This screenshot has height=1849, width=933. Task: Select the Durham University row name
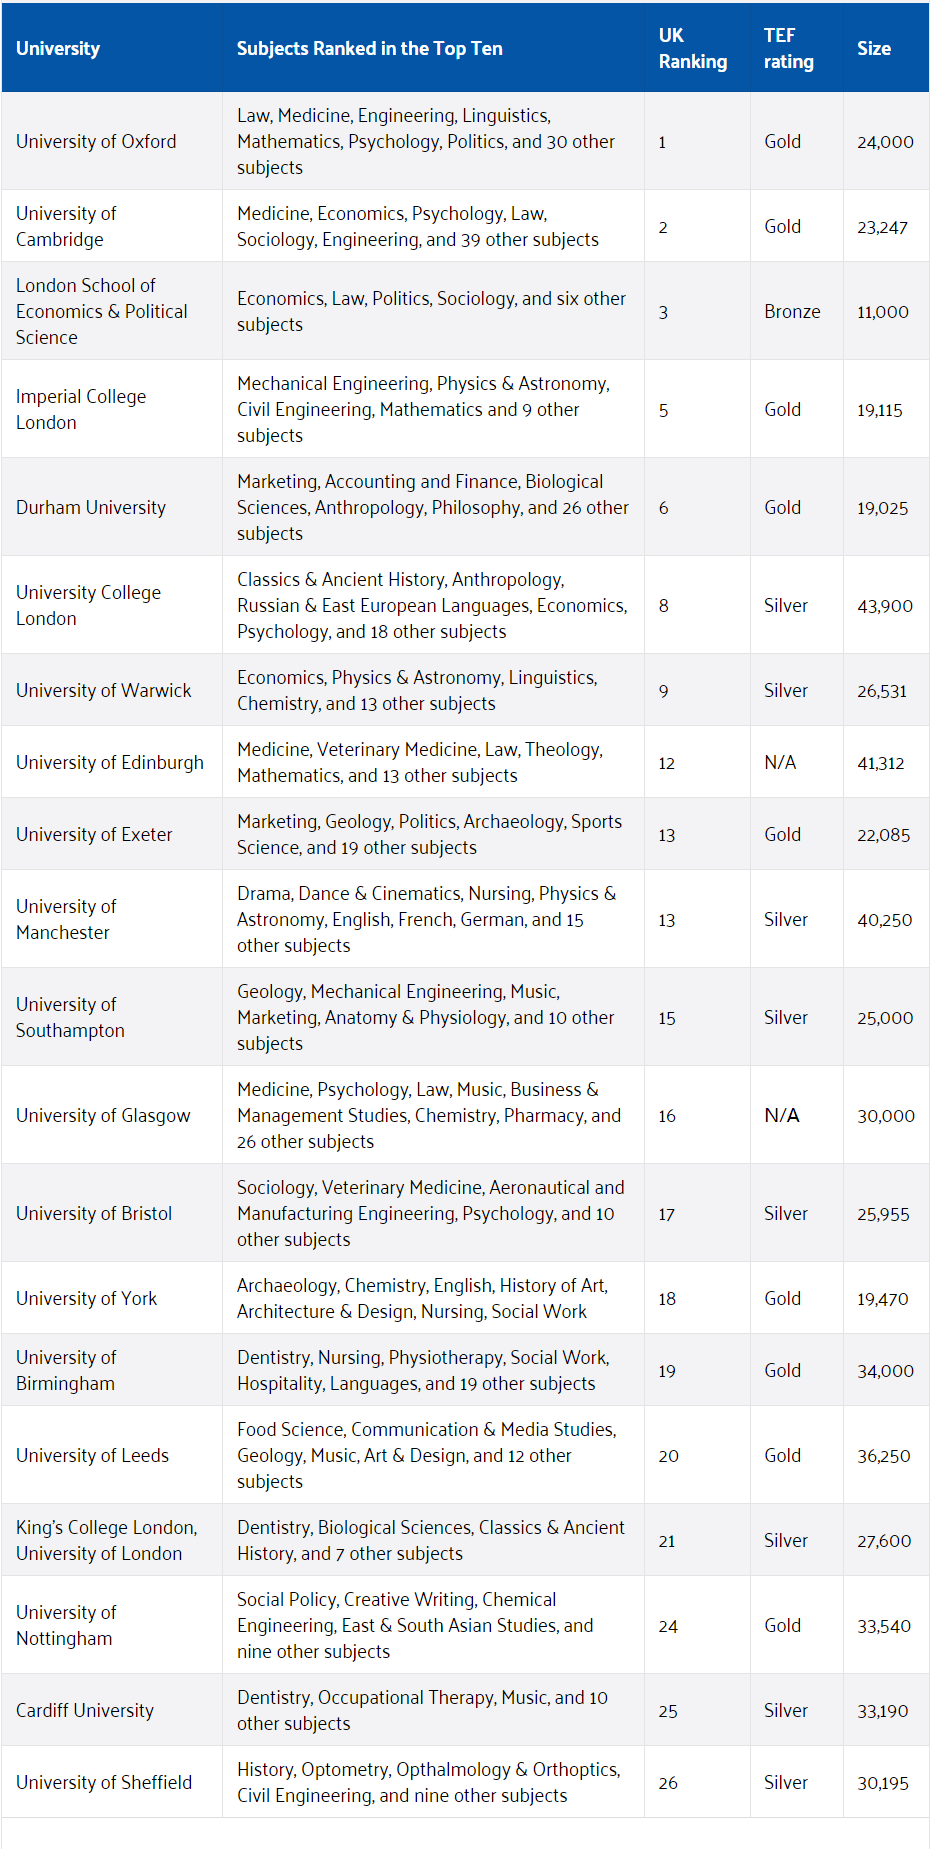pyautogui.click(x=91, y=507)
